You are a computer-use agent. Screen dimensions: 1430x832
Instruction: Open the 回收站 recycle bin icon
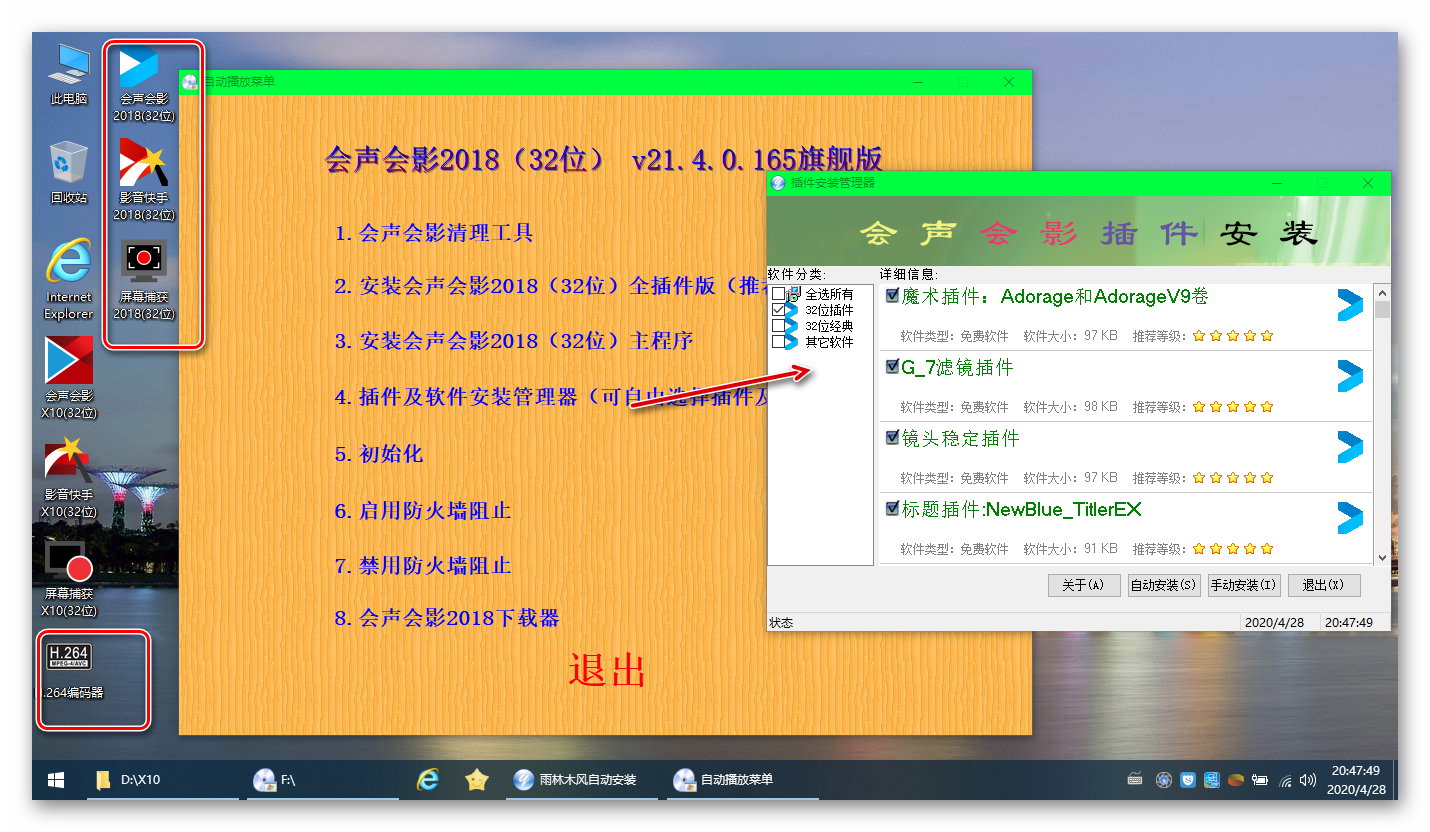click(x=68, y=164)
